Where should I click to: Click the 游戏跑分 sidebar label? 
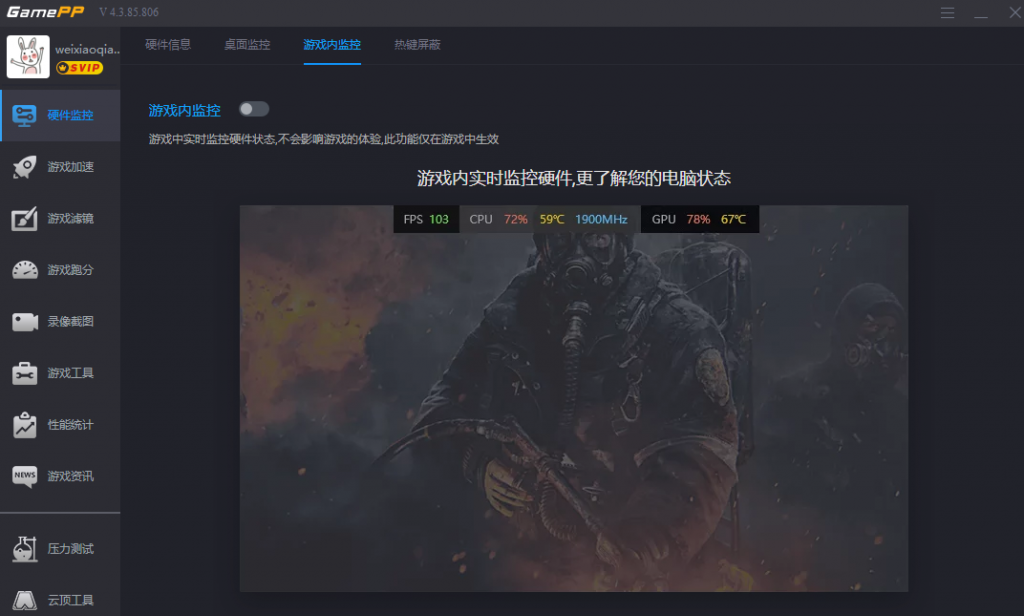tap(71, 270)
